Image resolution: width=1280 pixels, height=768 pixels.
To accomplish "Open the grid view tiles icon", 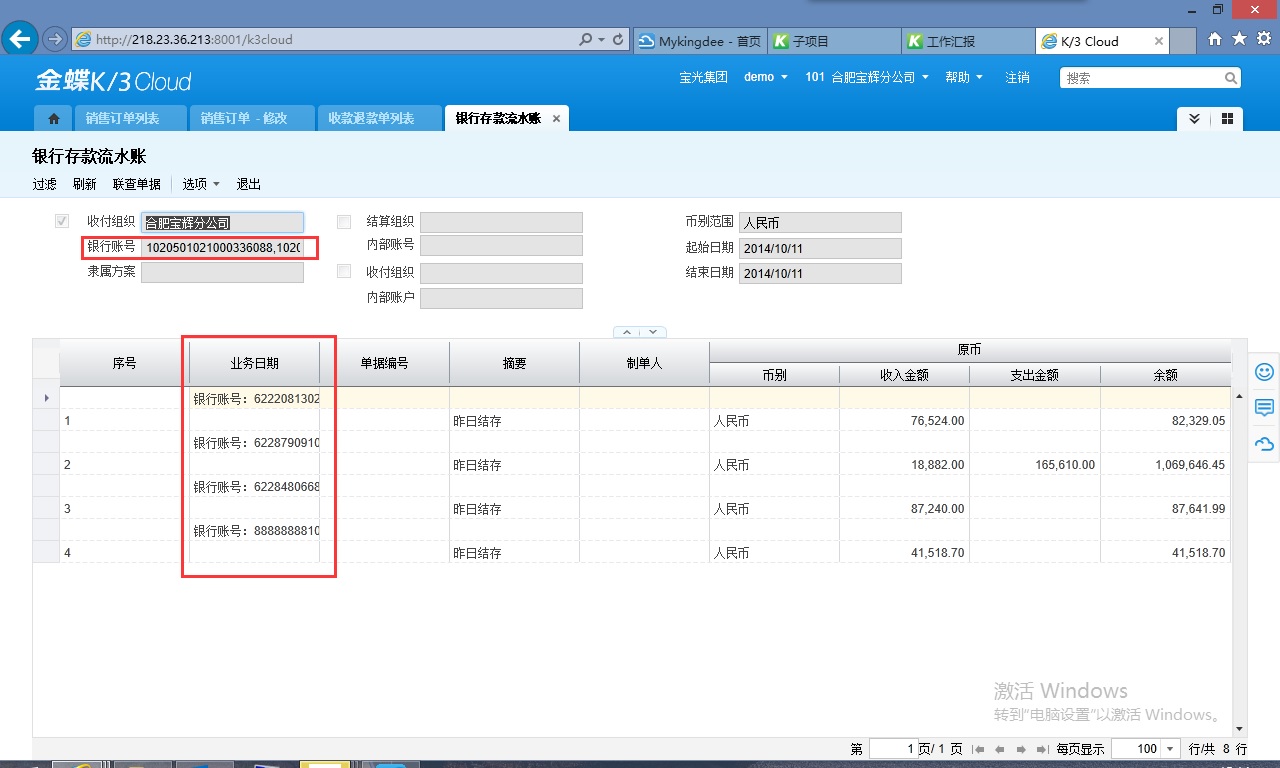I will (1227, 118).
